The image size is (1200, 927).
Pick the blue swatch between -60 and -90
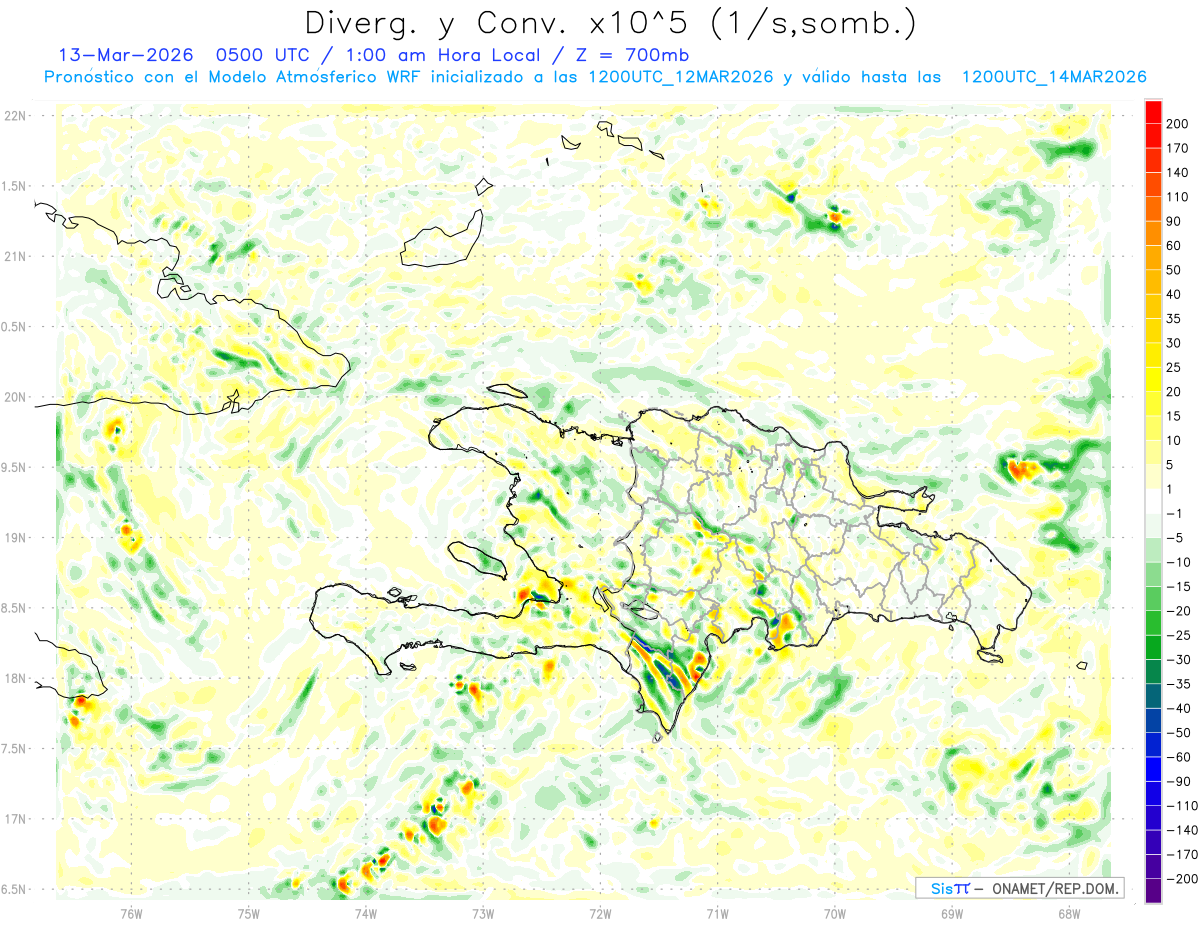[x=1153, y=769]
